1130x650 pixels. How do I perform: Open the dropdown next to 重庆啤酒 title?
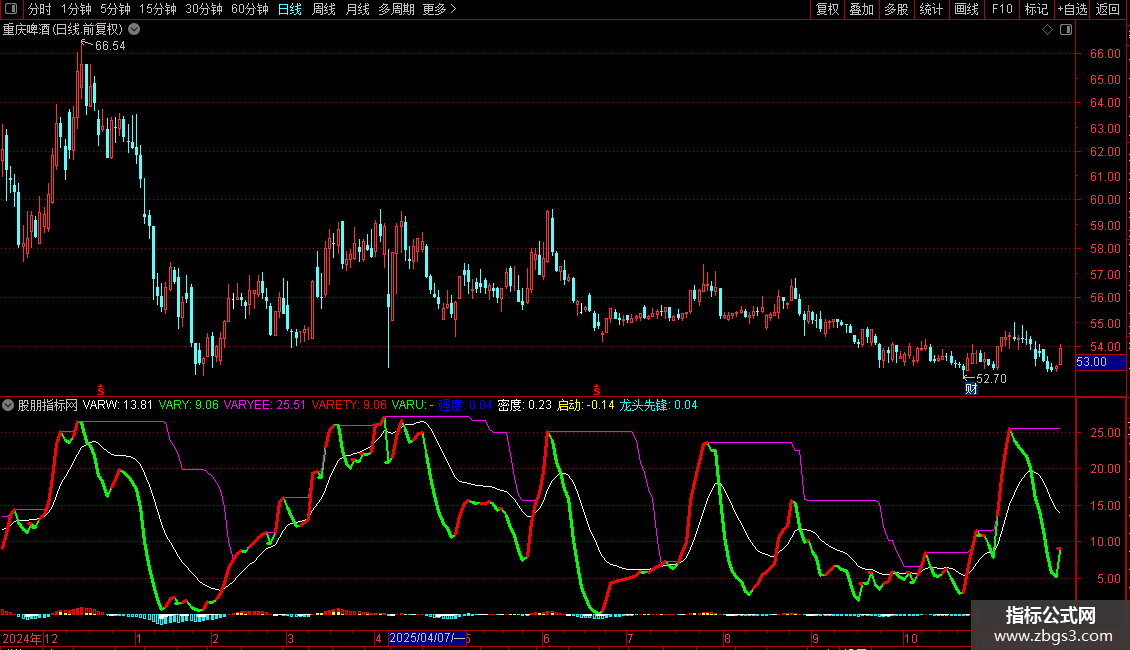[134, 30]
